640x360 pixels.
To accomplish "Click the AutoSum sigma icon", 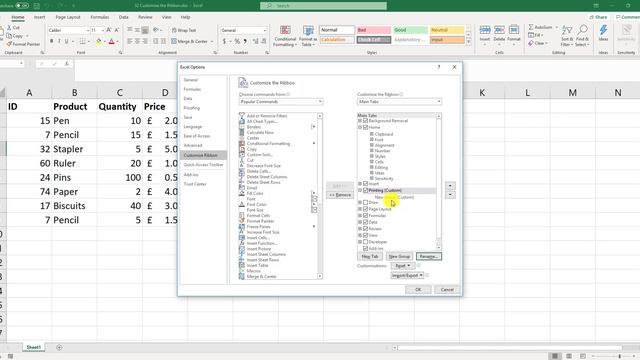I will 531,27.
